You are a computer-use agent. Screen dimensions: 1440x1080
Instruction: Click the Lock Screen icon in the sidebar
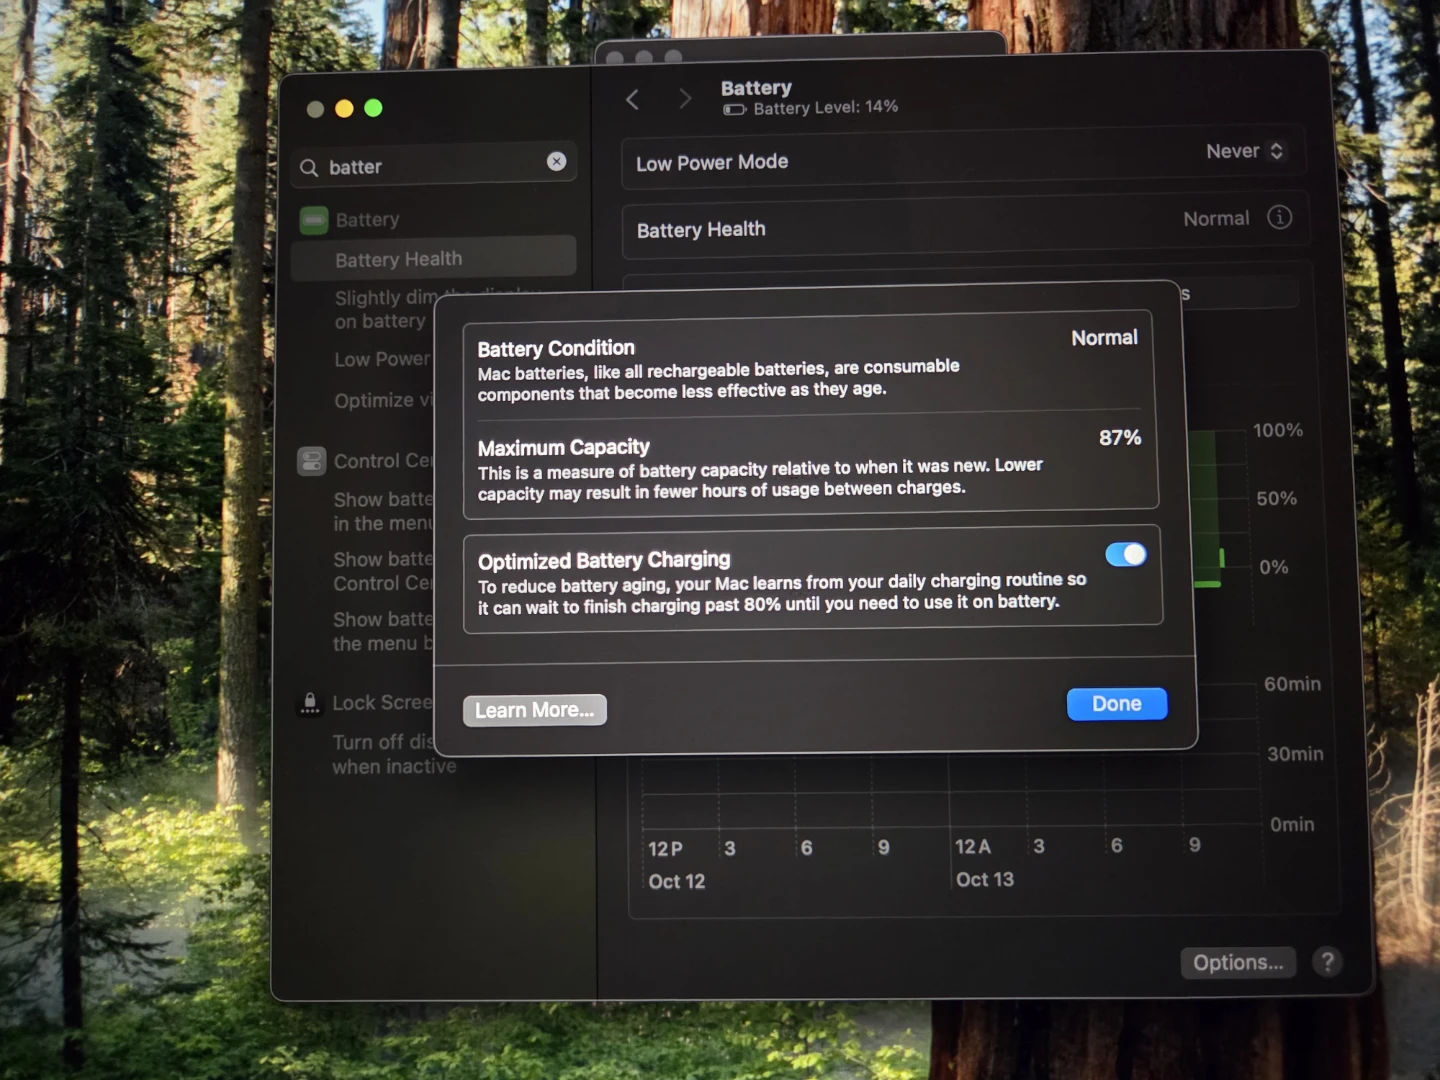(x=310, y=703)
